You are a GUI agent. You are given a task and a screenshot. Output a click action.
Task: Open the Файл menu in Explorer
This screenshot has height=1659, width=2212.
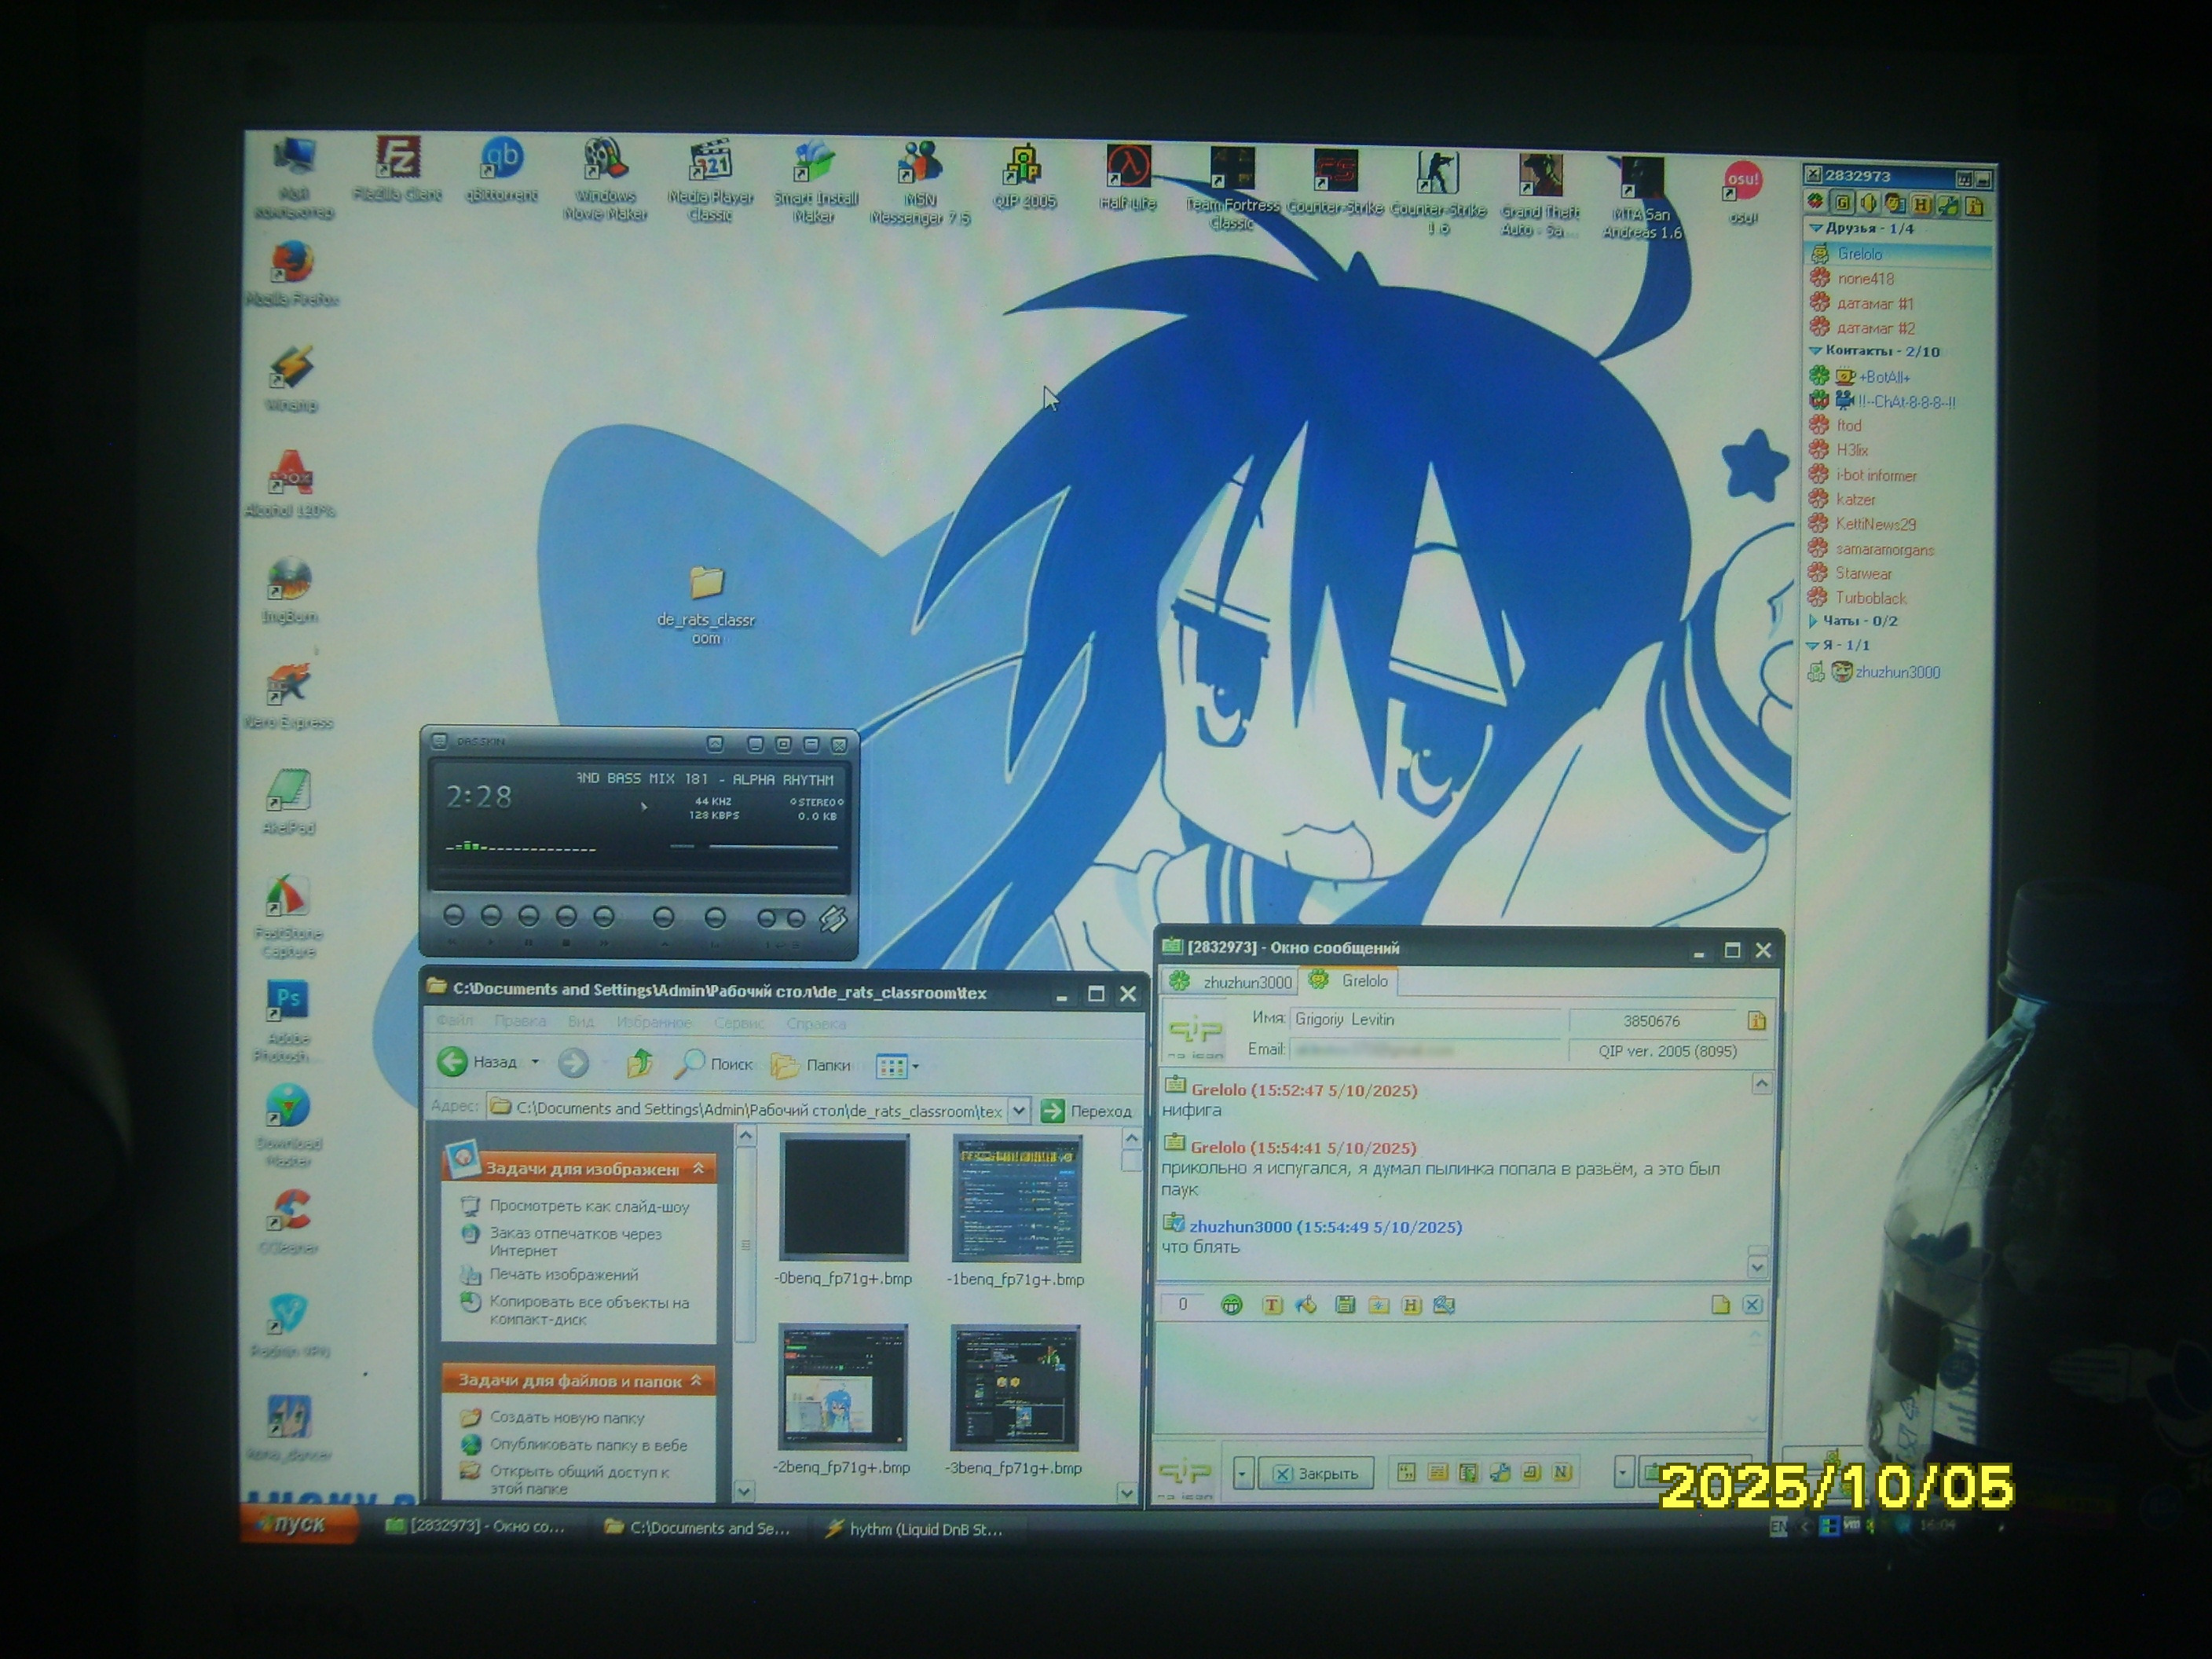(x=454, y=1021)
